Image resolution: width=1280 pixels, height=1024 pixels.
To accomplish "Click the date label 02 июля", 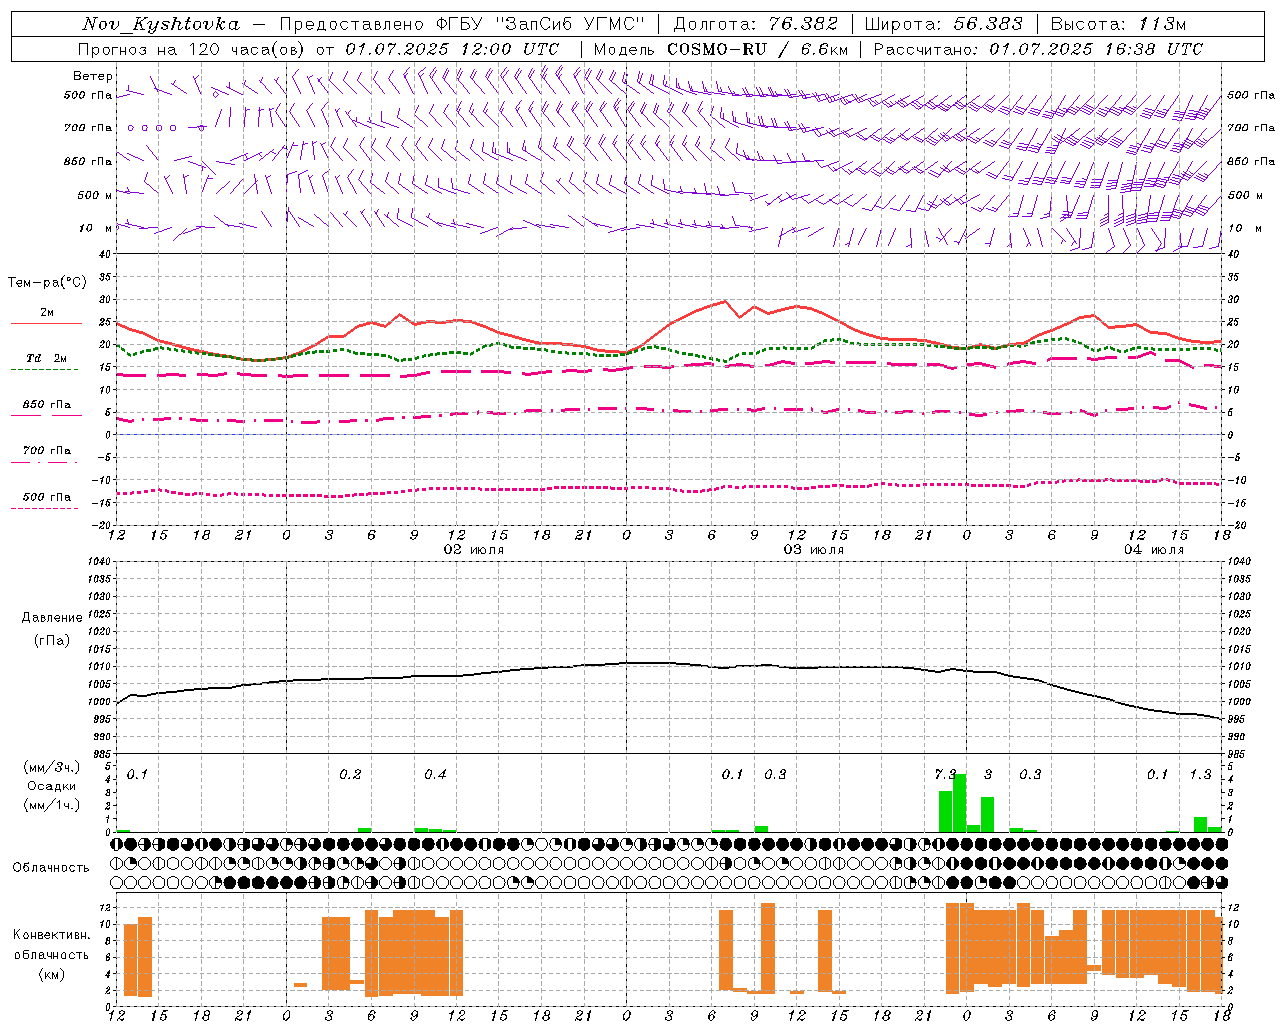I will pos(474,550).
